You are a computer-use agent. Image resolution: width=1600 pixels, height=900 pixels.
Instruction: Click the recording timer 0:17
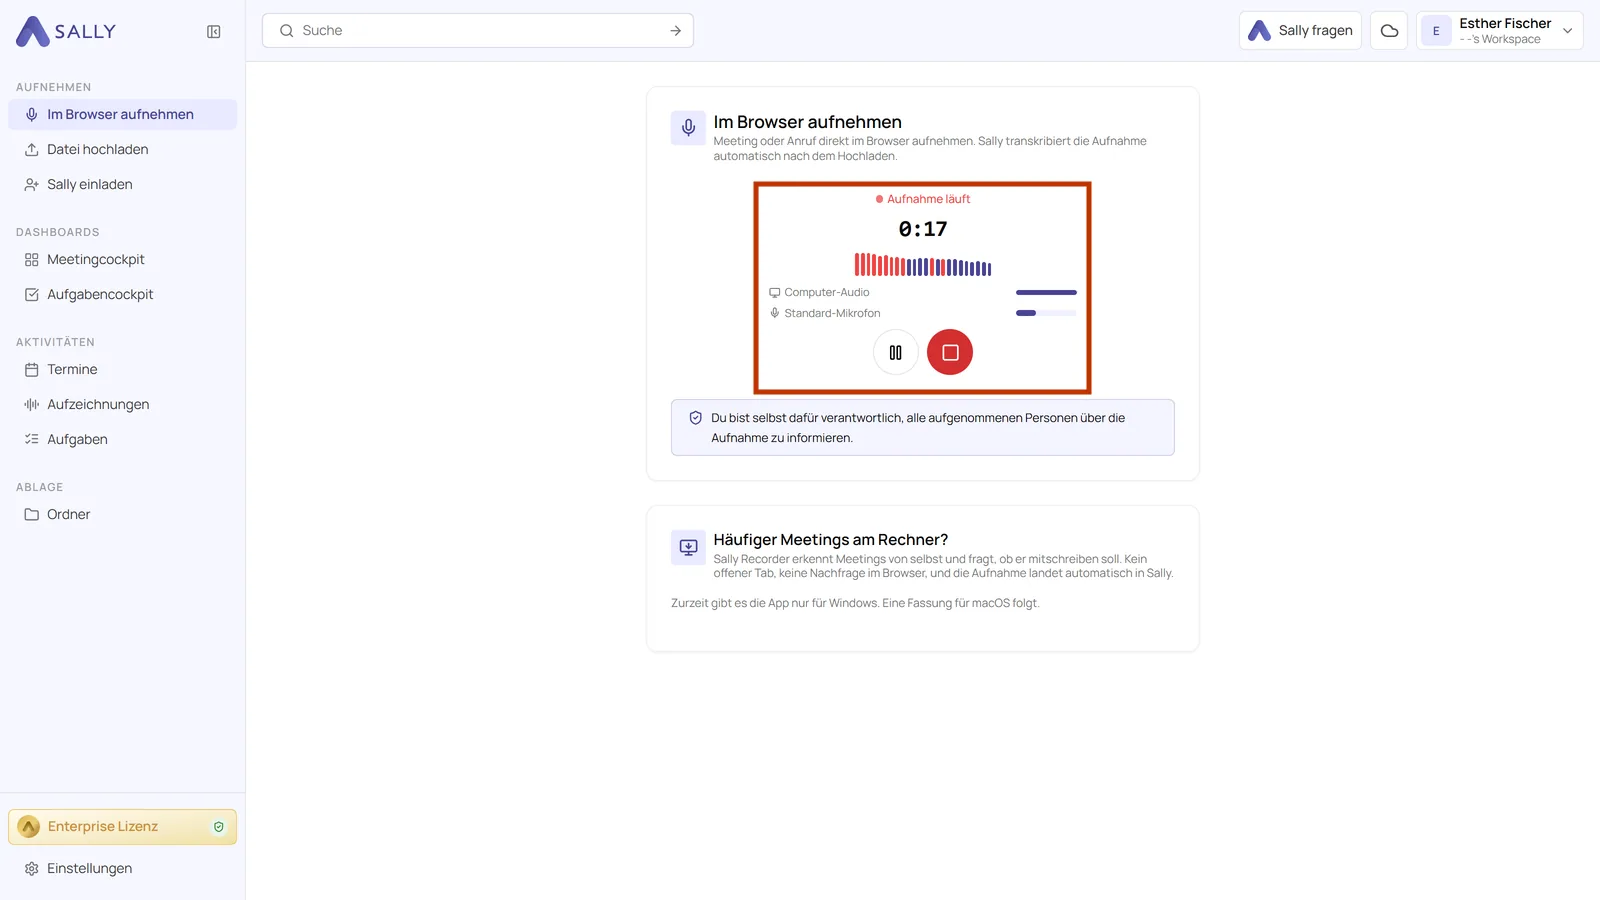coord(923,229)
